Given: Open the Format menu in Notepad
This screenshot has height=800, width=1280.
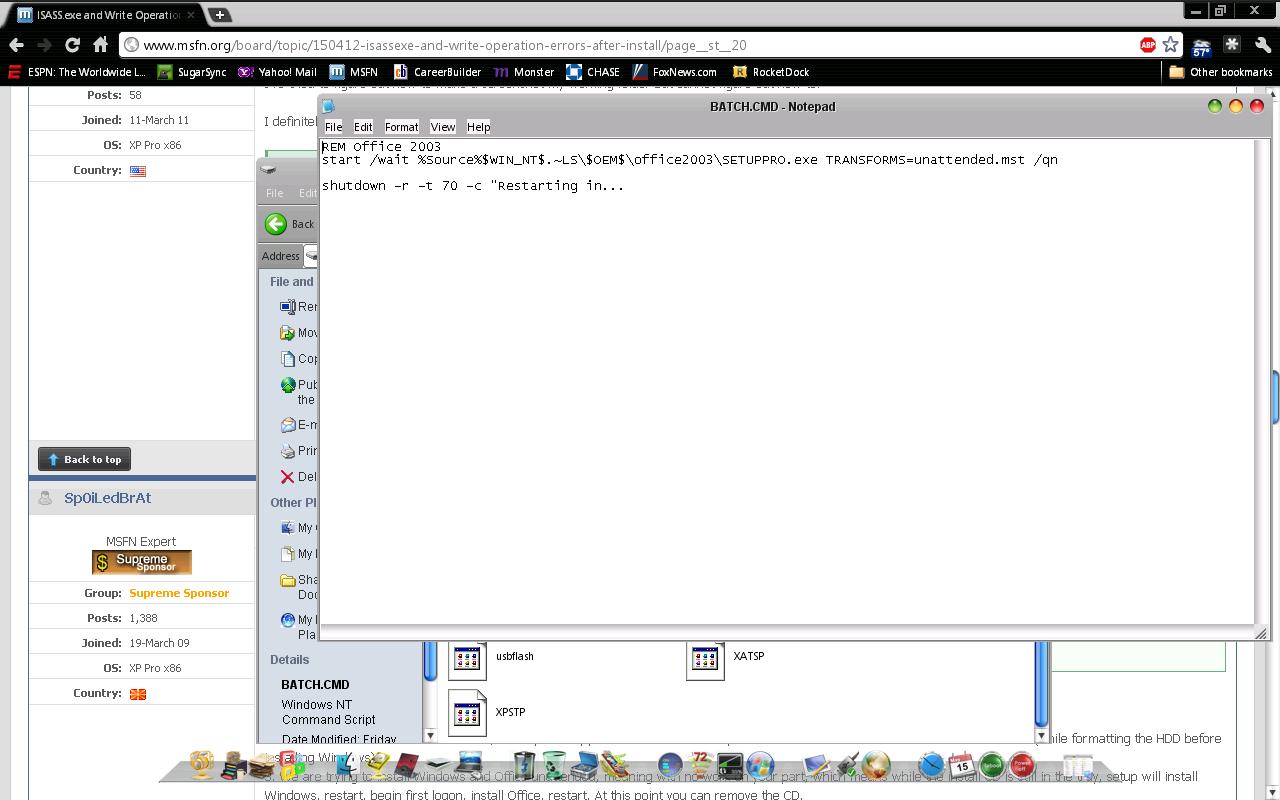Looking at the screenshot, I should 401,127.
